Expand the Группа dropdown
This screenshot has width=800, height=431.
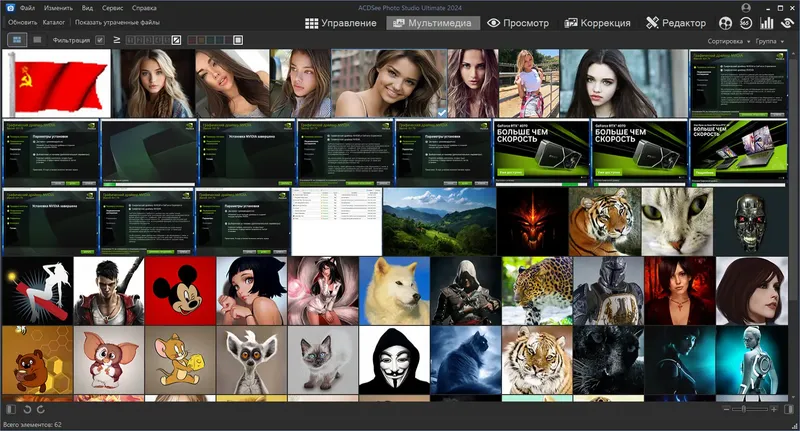769,41
